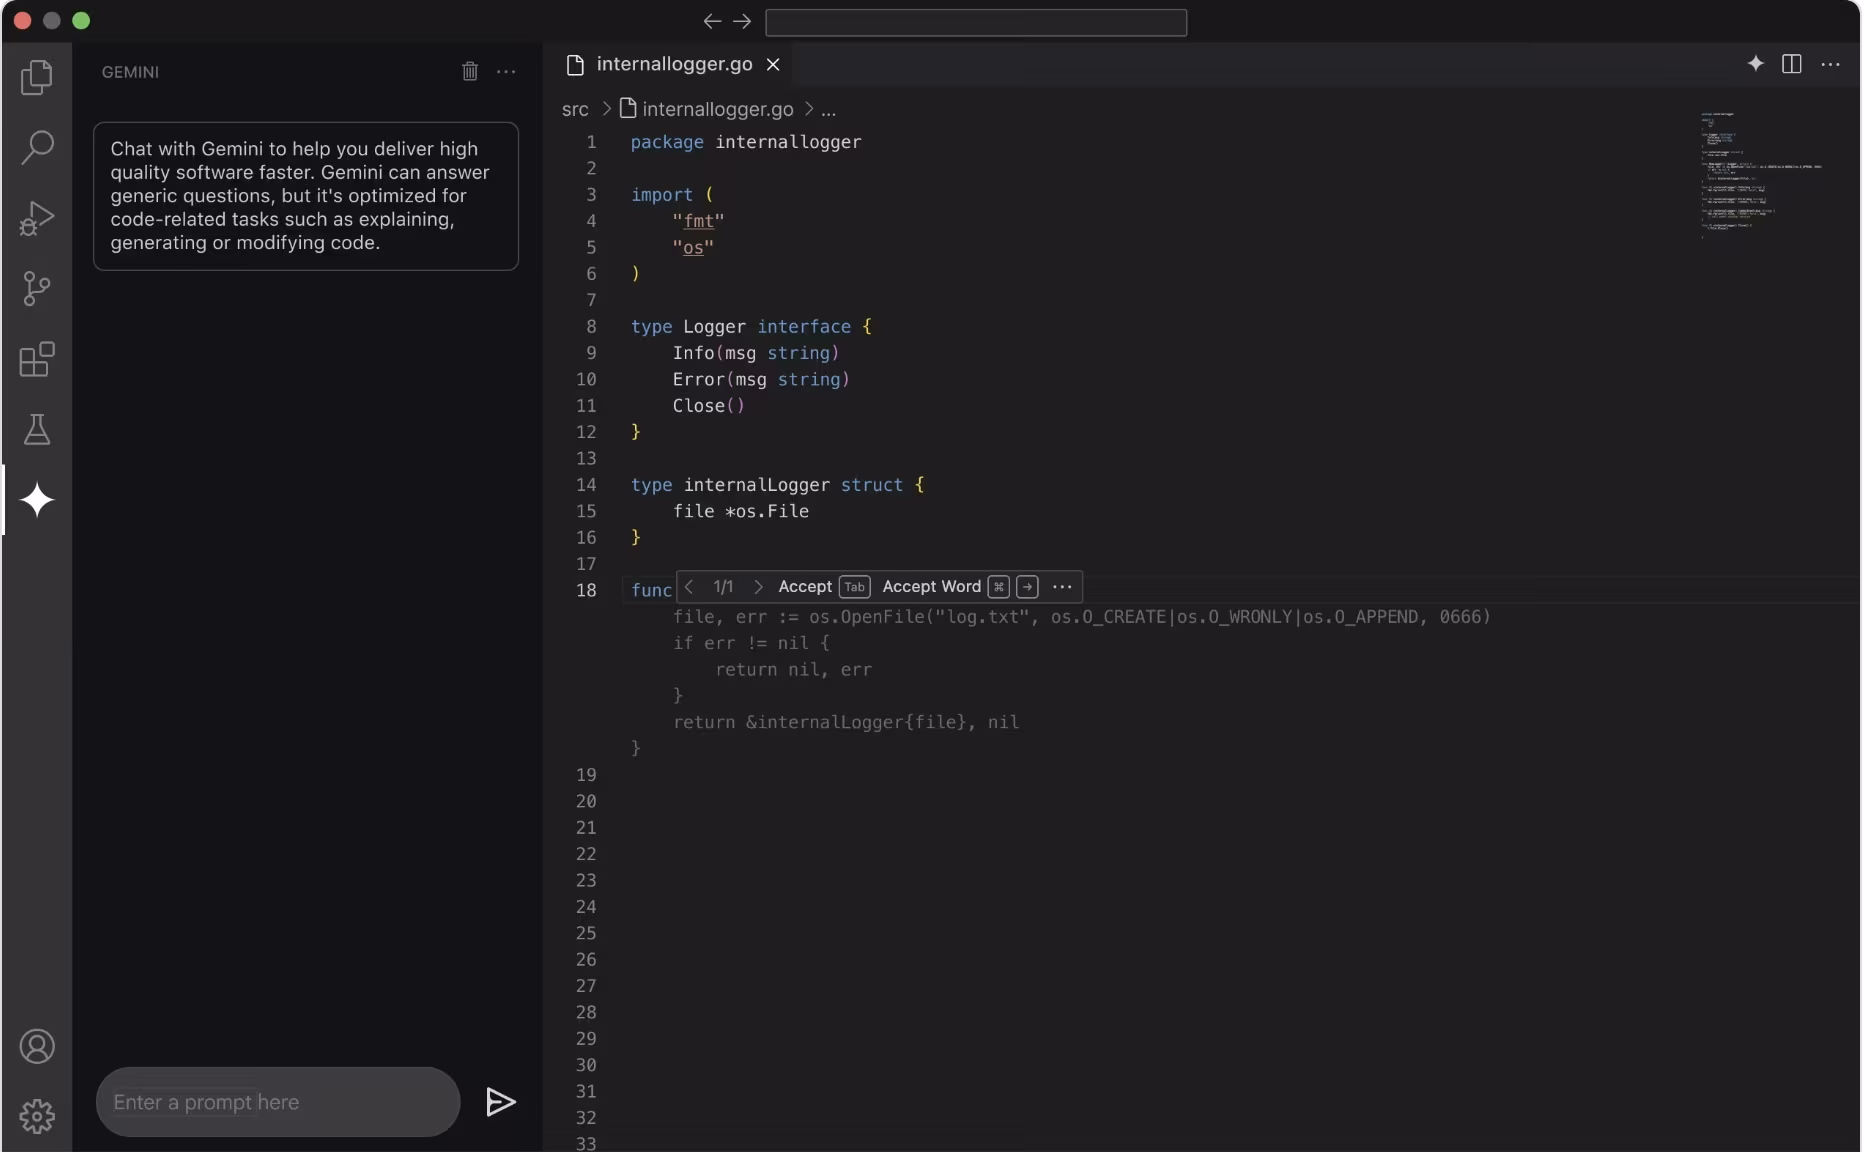This screenshot has width=1864, height=1152.
Task: Click the Close() method line
Action: (709, 406)
